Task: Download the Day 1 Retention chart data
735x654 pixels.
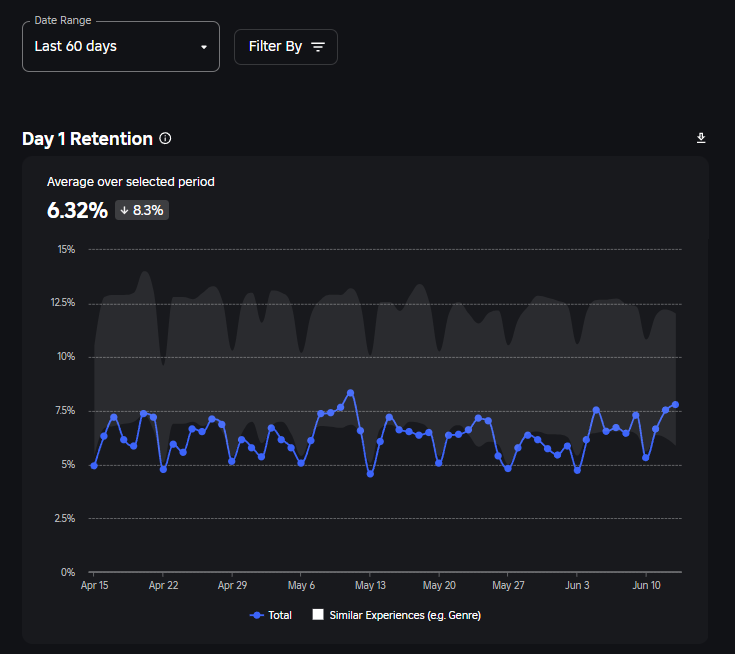Action: click(701, 138)
